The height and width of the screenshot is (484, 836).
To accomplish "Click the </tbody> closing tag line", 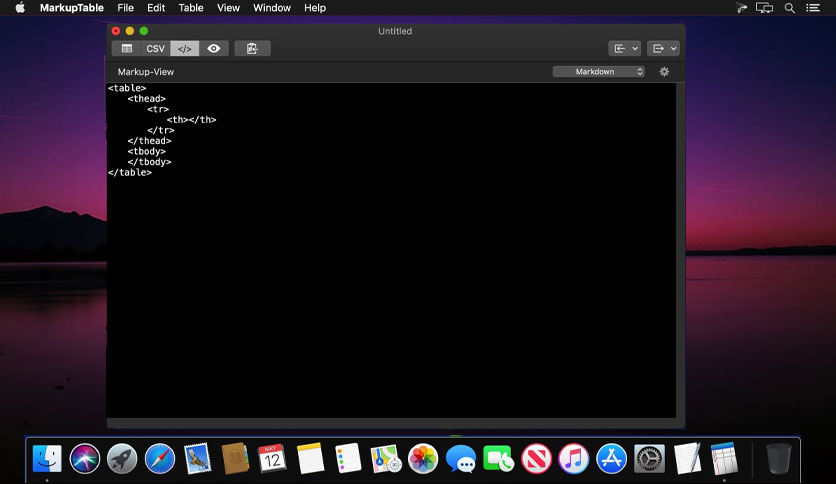I will click(x=149, y=162).
